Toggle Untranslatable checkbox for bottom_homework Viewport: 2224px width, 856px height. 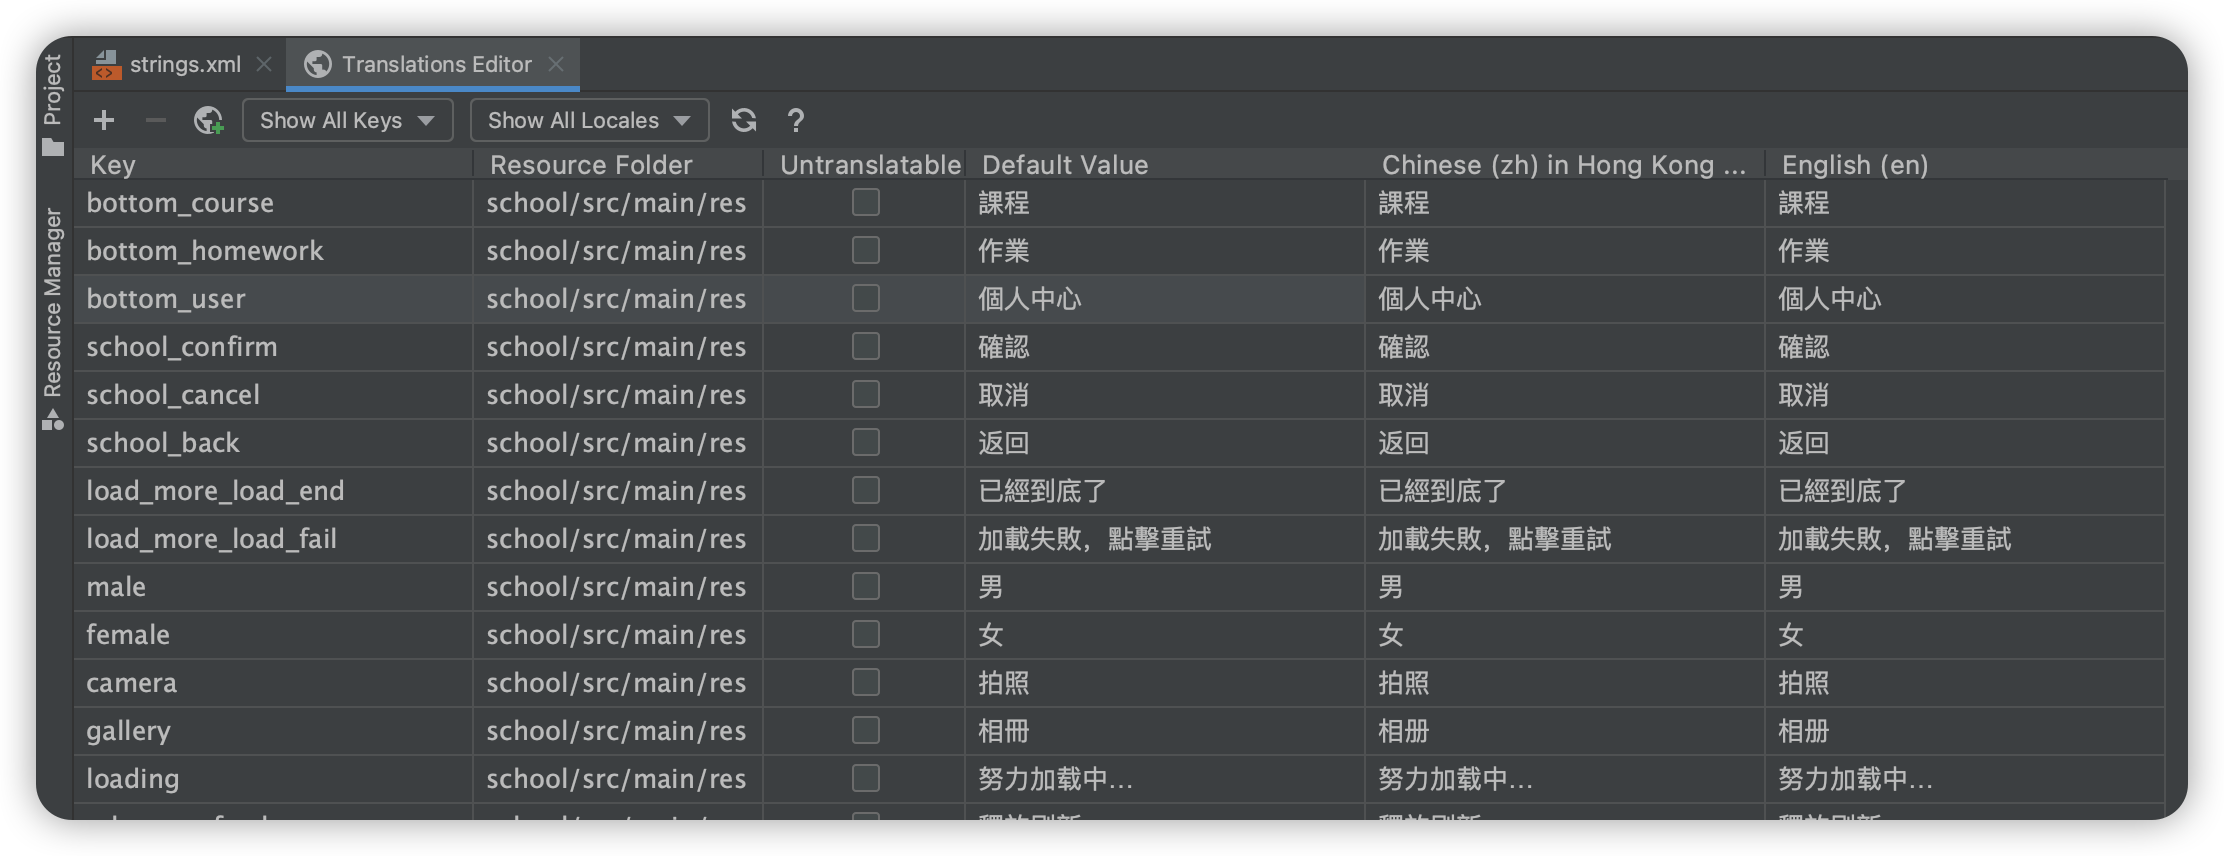(866, 251)
